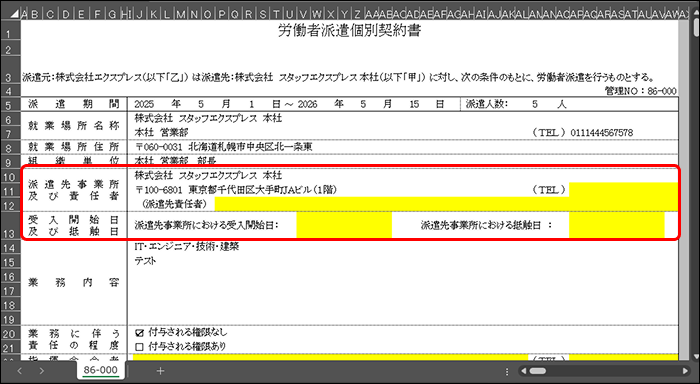
Task: Check the 付与される権限あり checkbox
Action: click(x=140, y=346)
